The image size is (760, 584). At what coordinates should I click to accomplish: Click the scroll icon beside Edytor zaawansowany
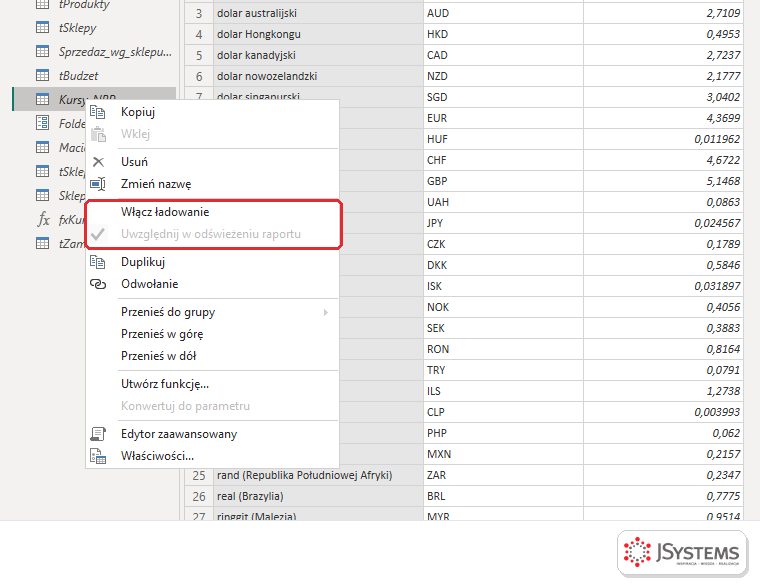pos(98,434)
